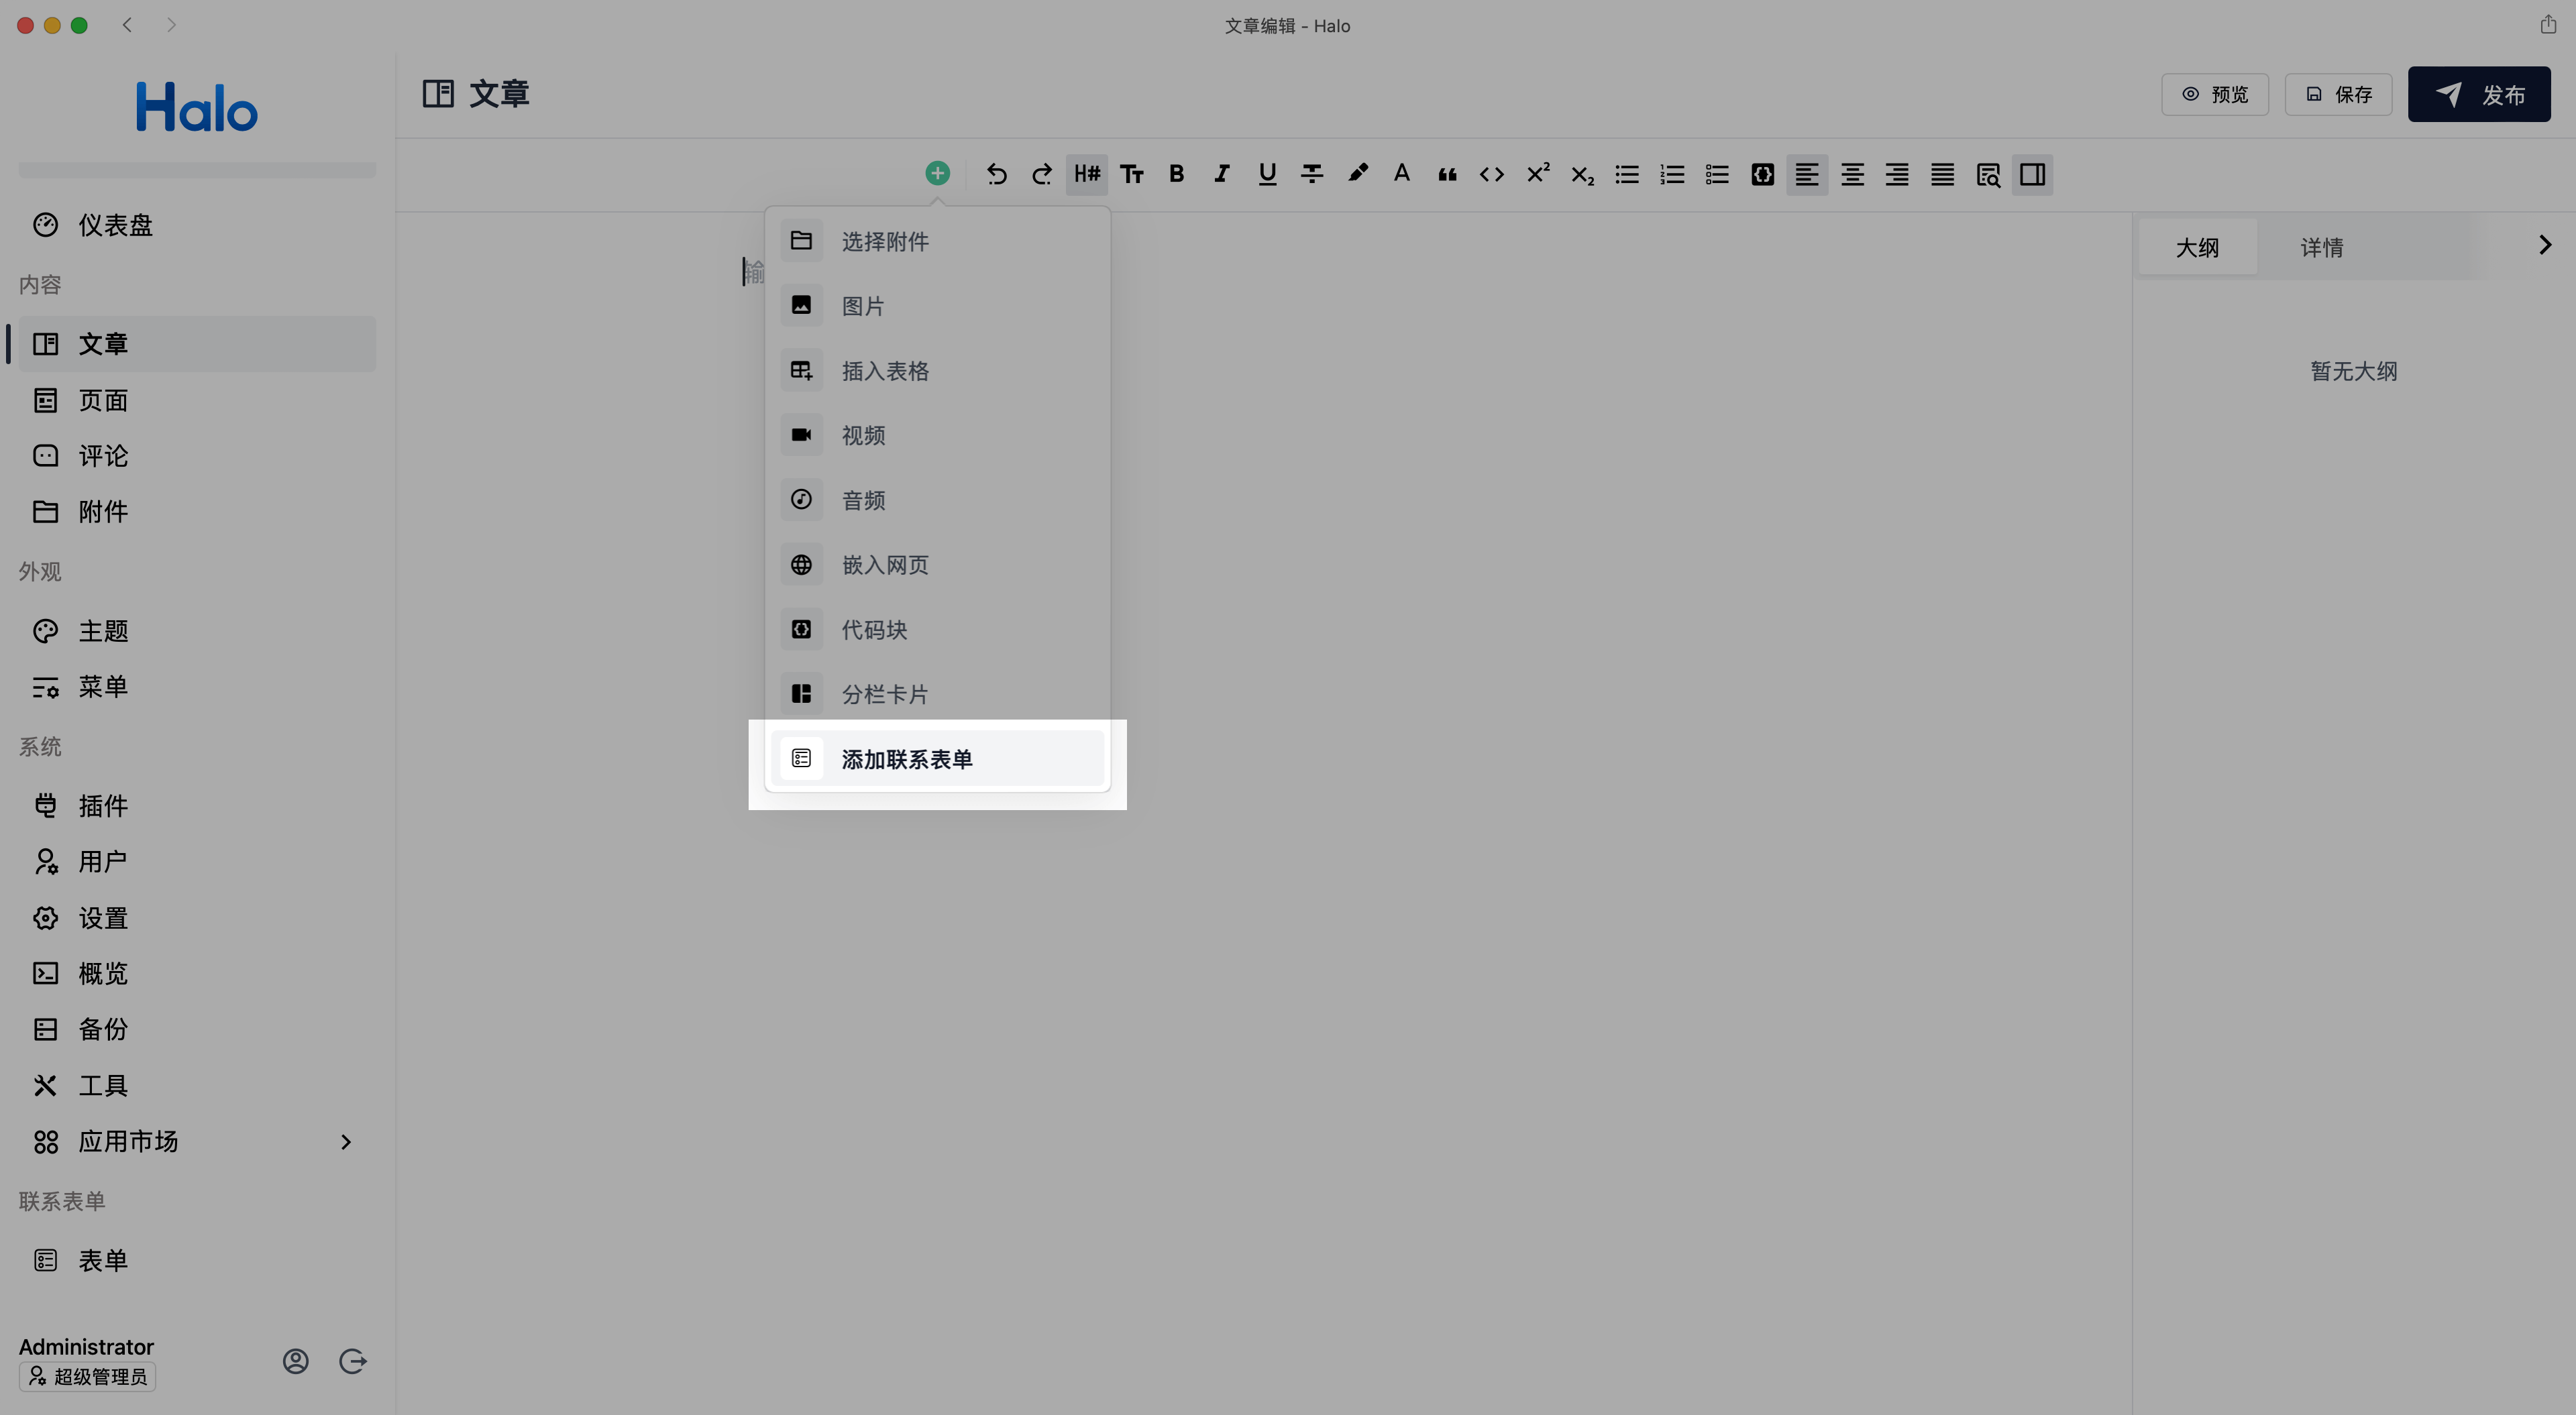
Task: Open 用户 in sidebar
Action: (197, 862)
